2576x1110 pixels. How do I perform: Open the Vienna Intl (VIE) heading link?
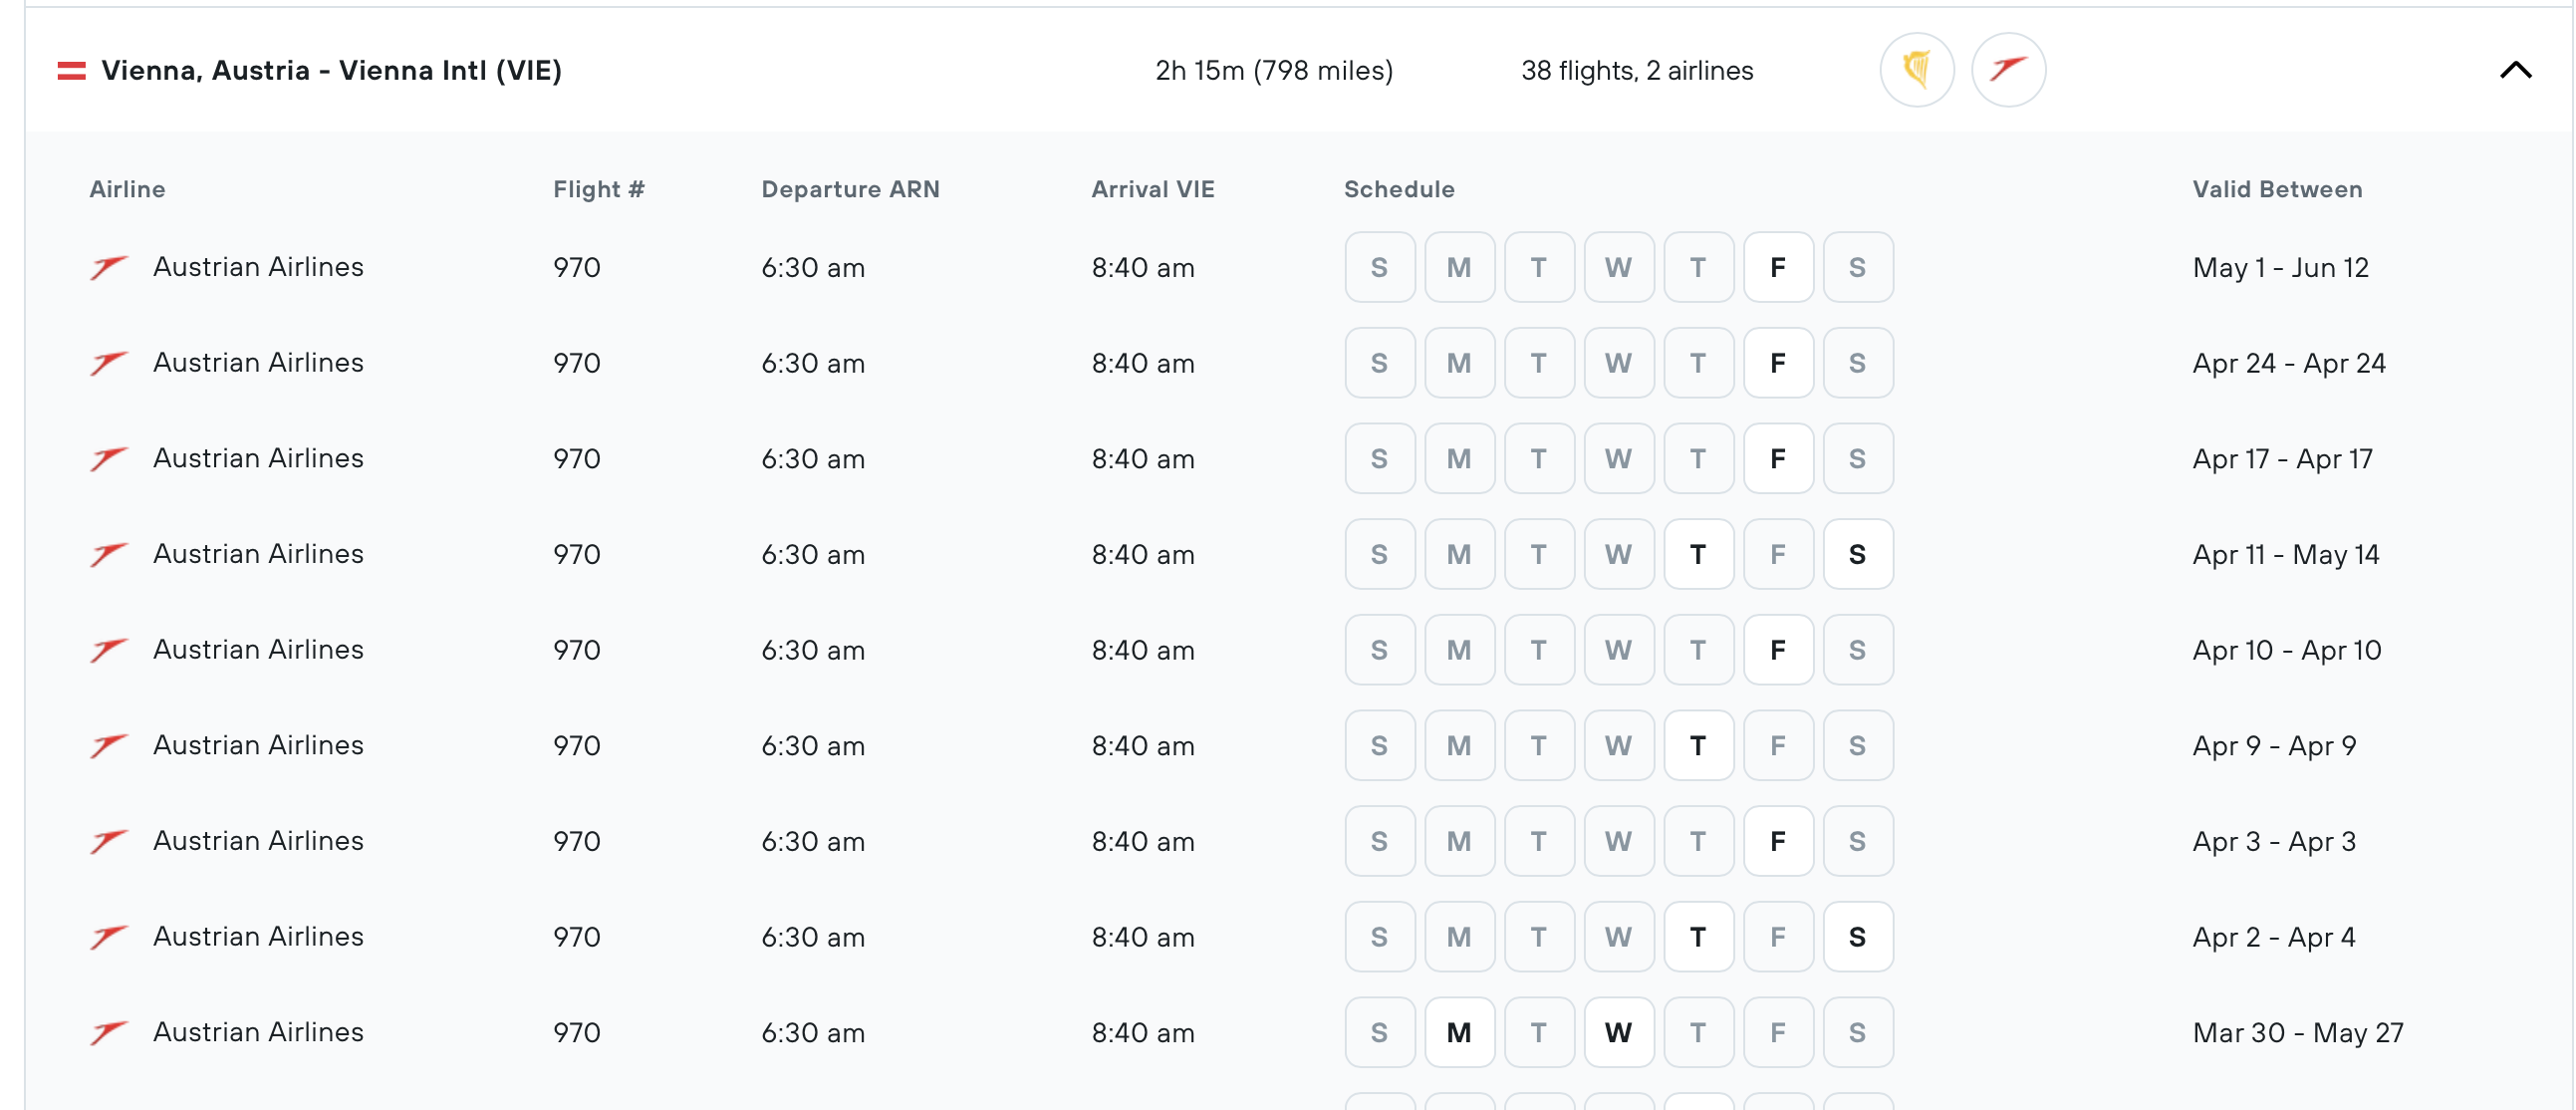coord(330,70)
